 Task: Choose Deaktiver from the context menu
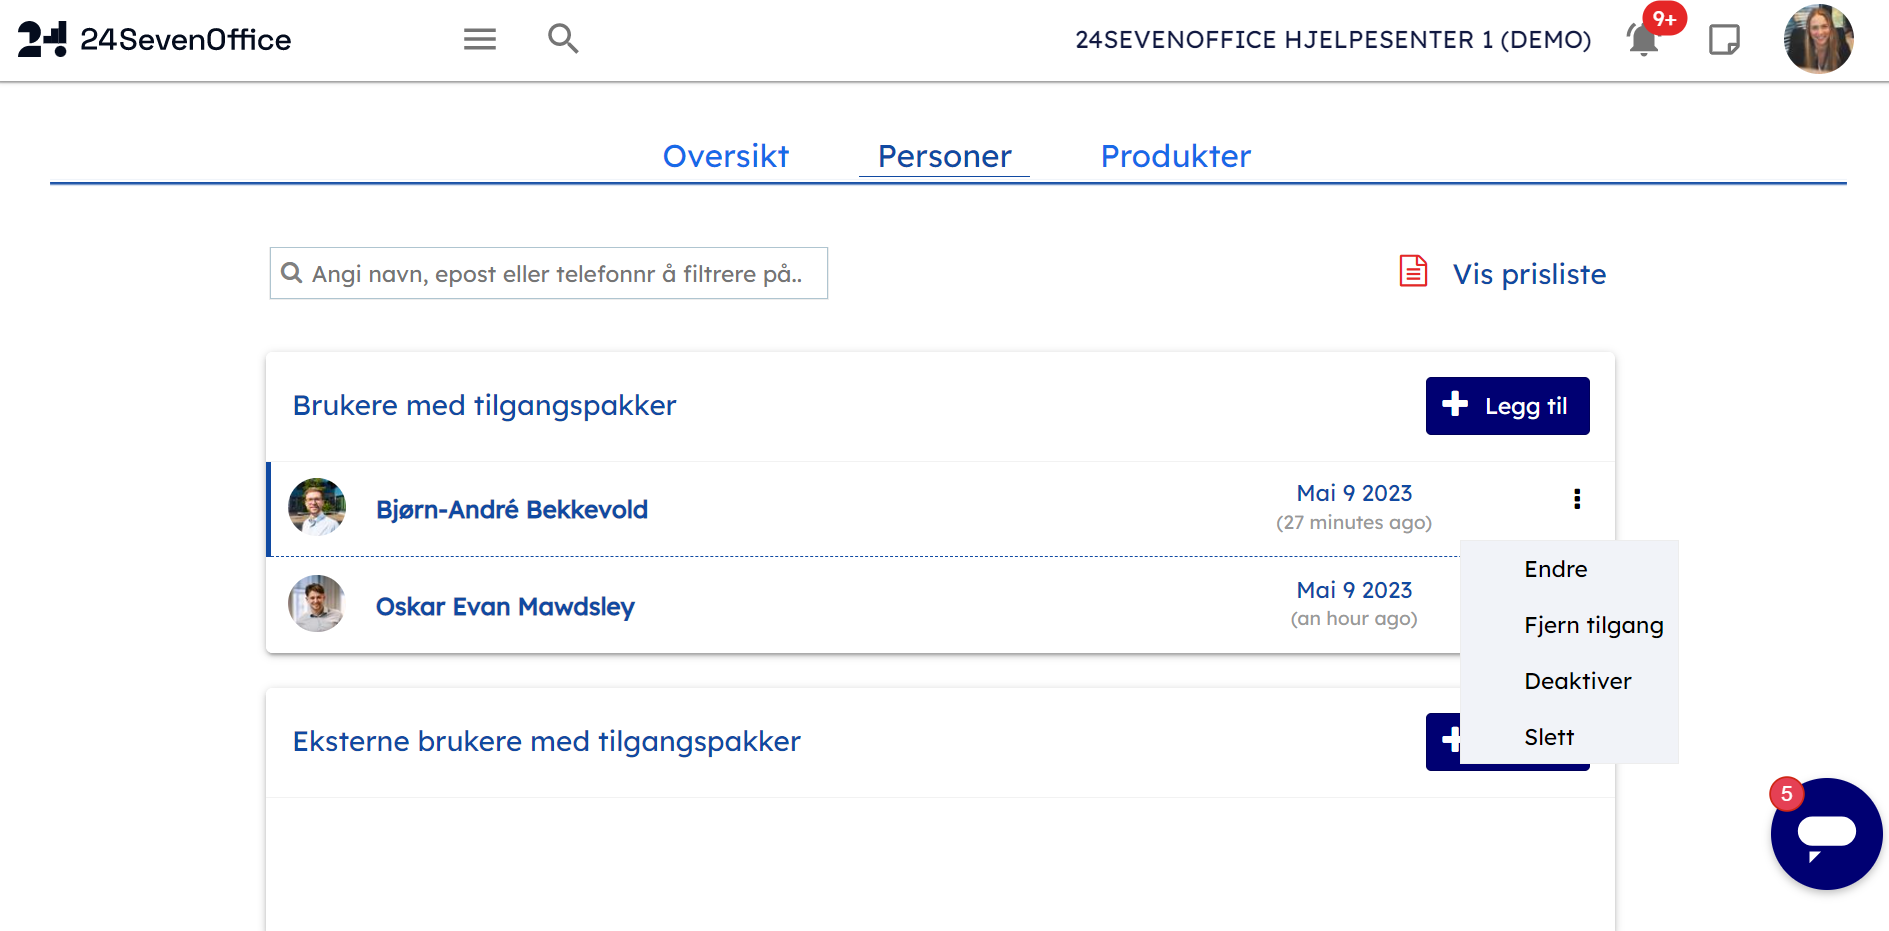[1577, 681]
